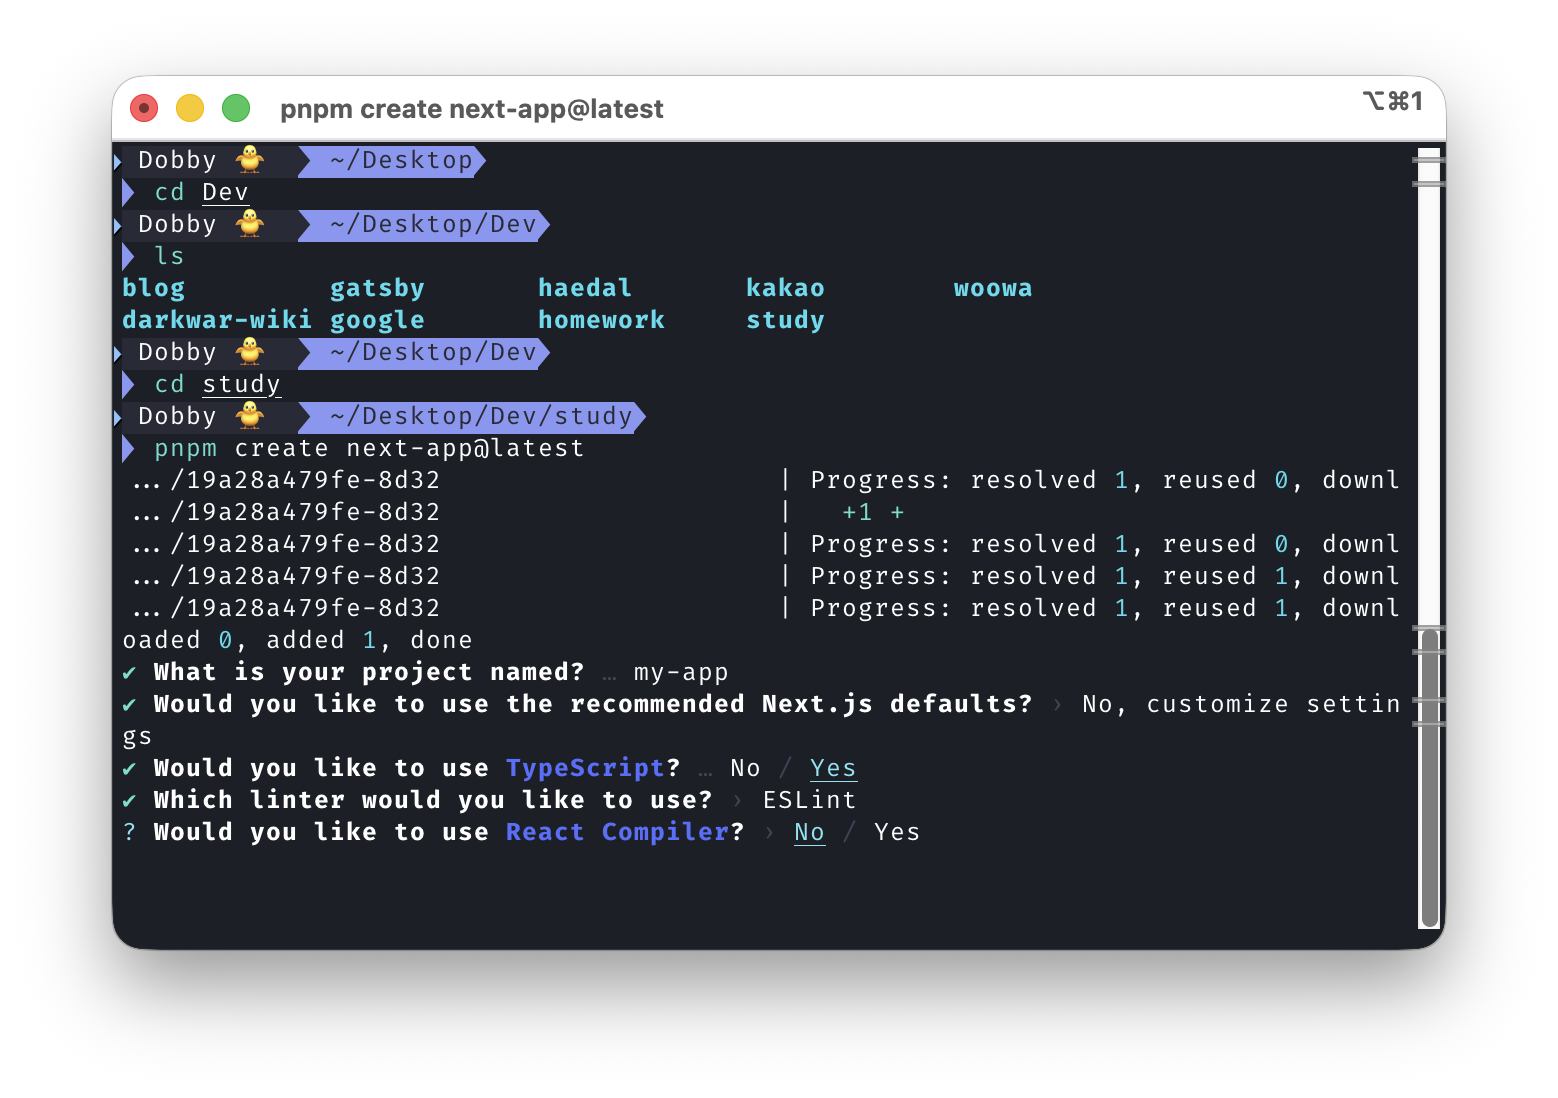This screenshot has height=1098, width=1558.
Task: Select Yes for the TypeScript question
Action: pos(832,767)
